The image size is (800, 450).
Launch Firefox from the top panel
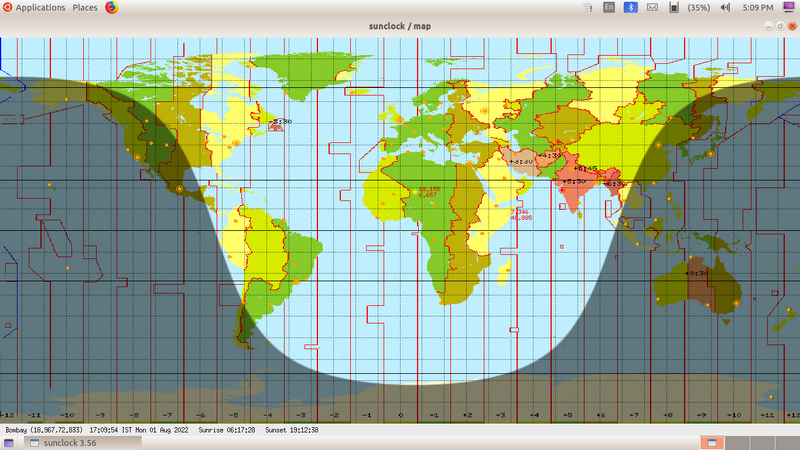(x=111, y=7)
